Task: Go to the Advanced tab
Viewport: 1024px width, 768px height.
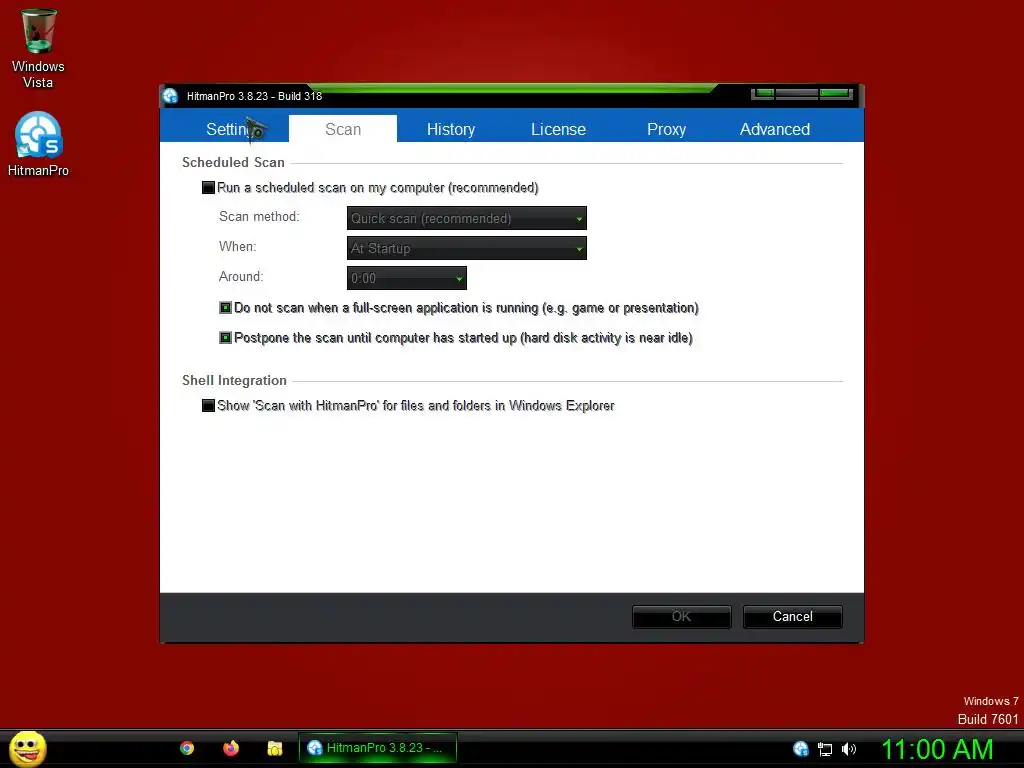Action: click(x=775, y=129)
